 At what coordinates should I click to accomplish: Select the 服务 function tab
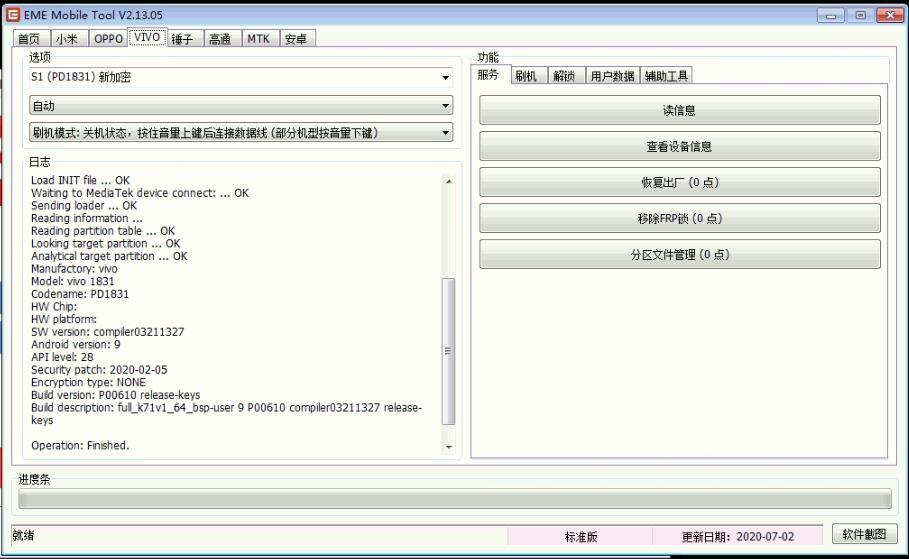[489, 74]
